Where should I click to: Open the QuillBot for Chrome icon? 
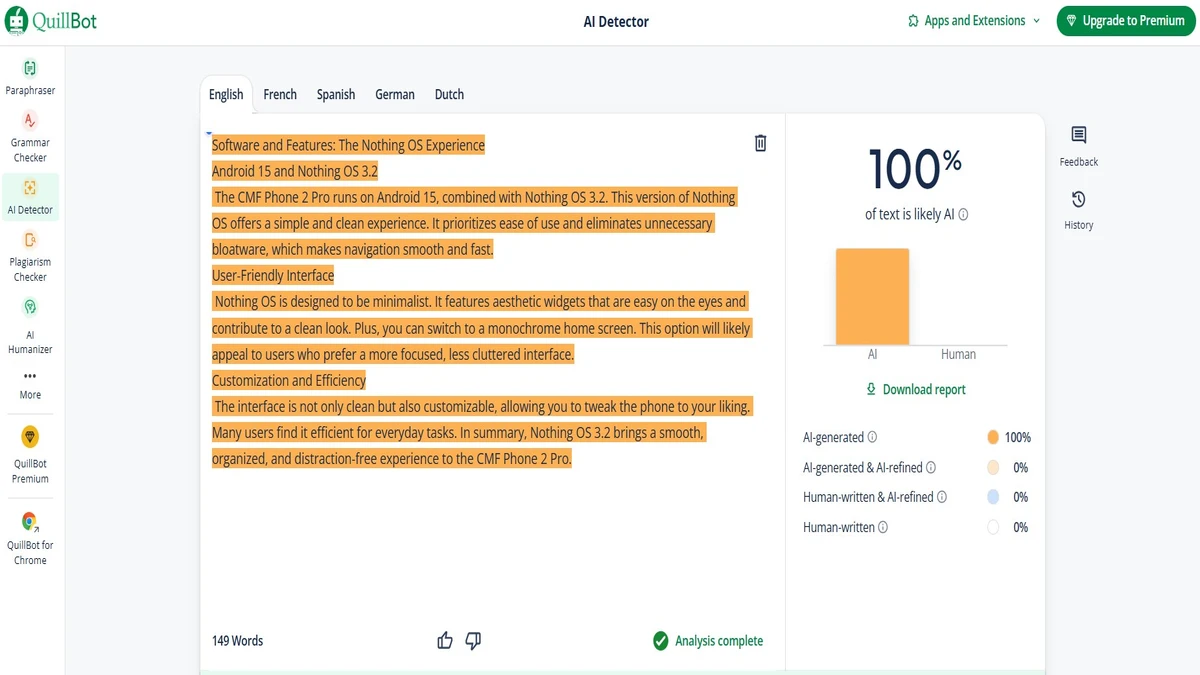(30, 521)
